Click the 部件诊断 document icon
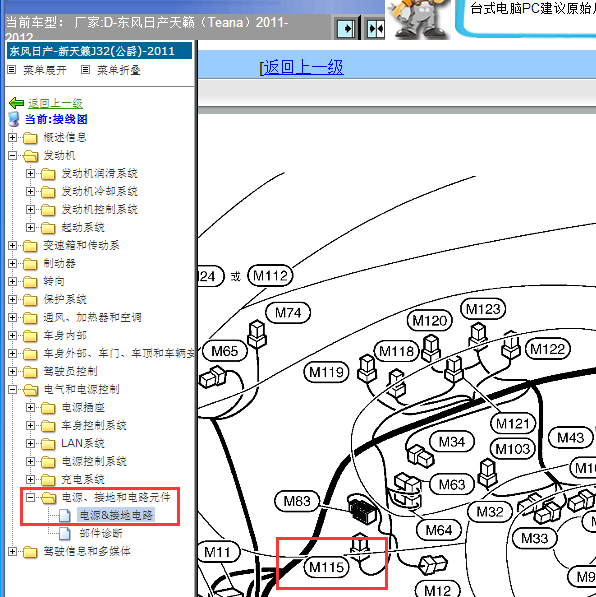 65,533
